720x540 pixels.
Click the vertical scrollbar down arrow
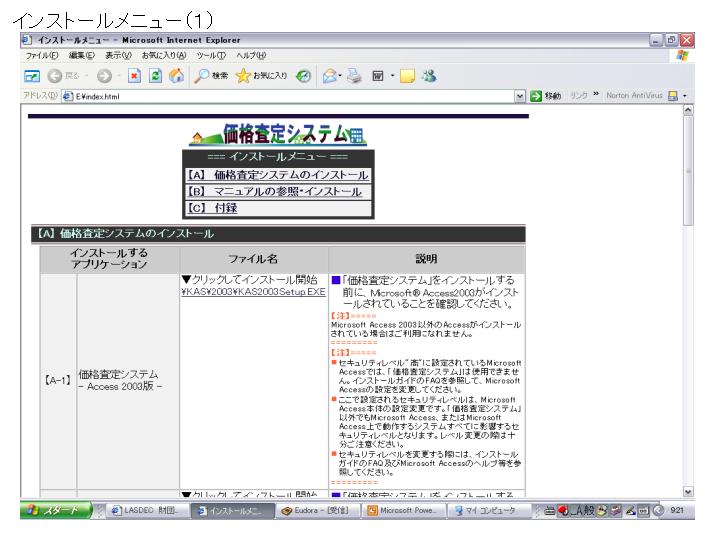click(688, 491)
